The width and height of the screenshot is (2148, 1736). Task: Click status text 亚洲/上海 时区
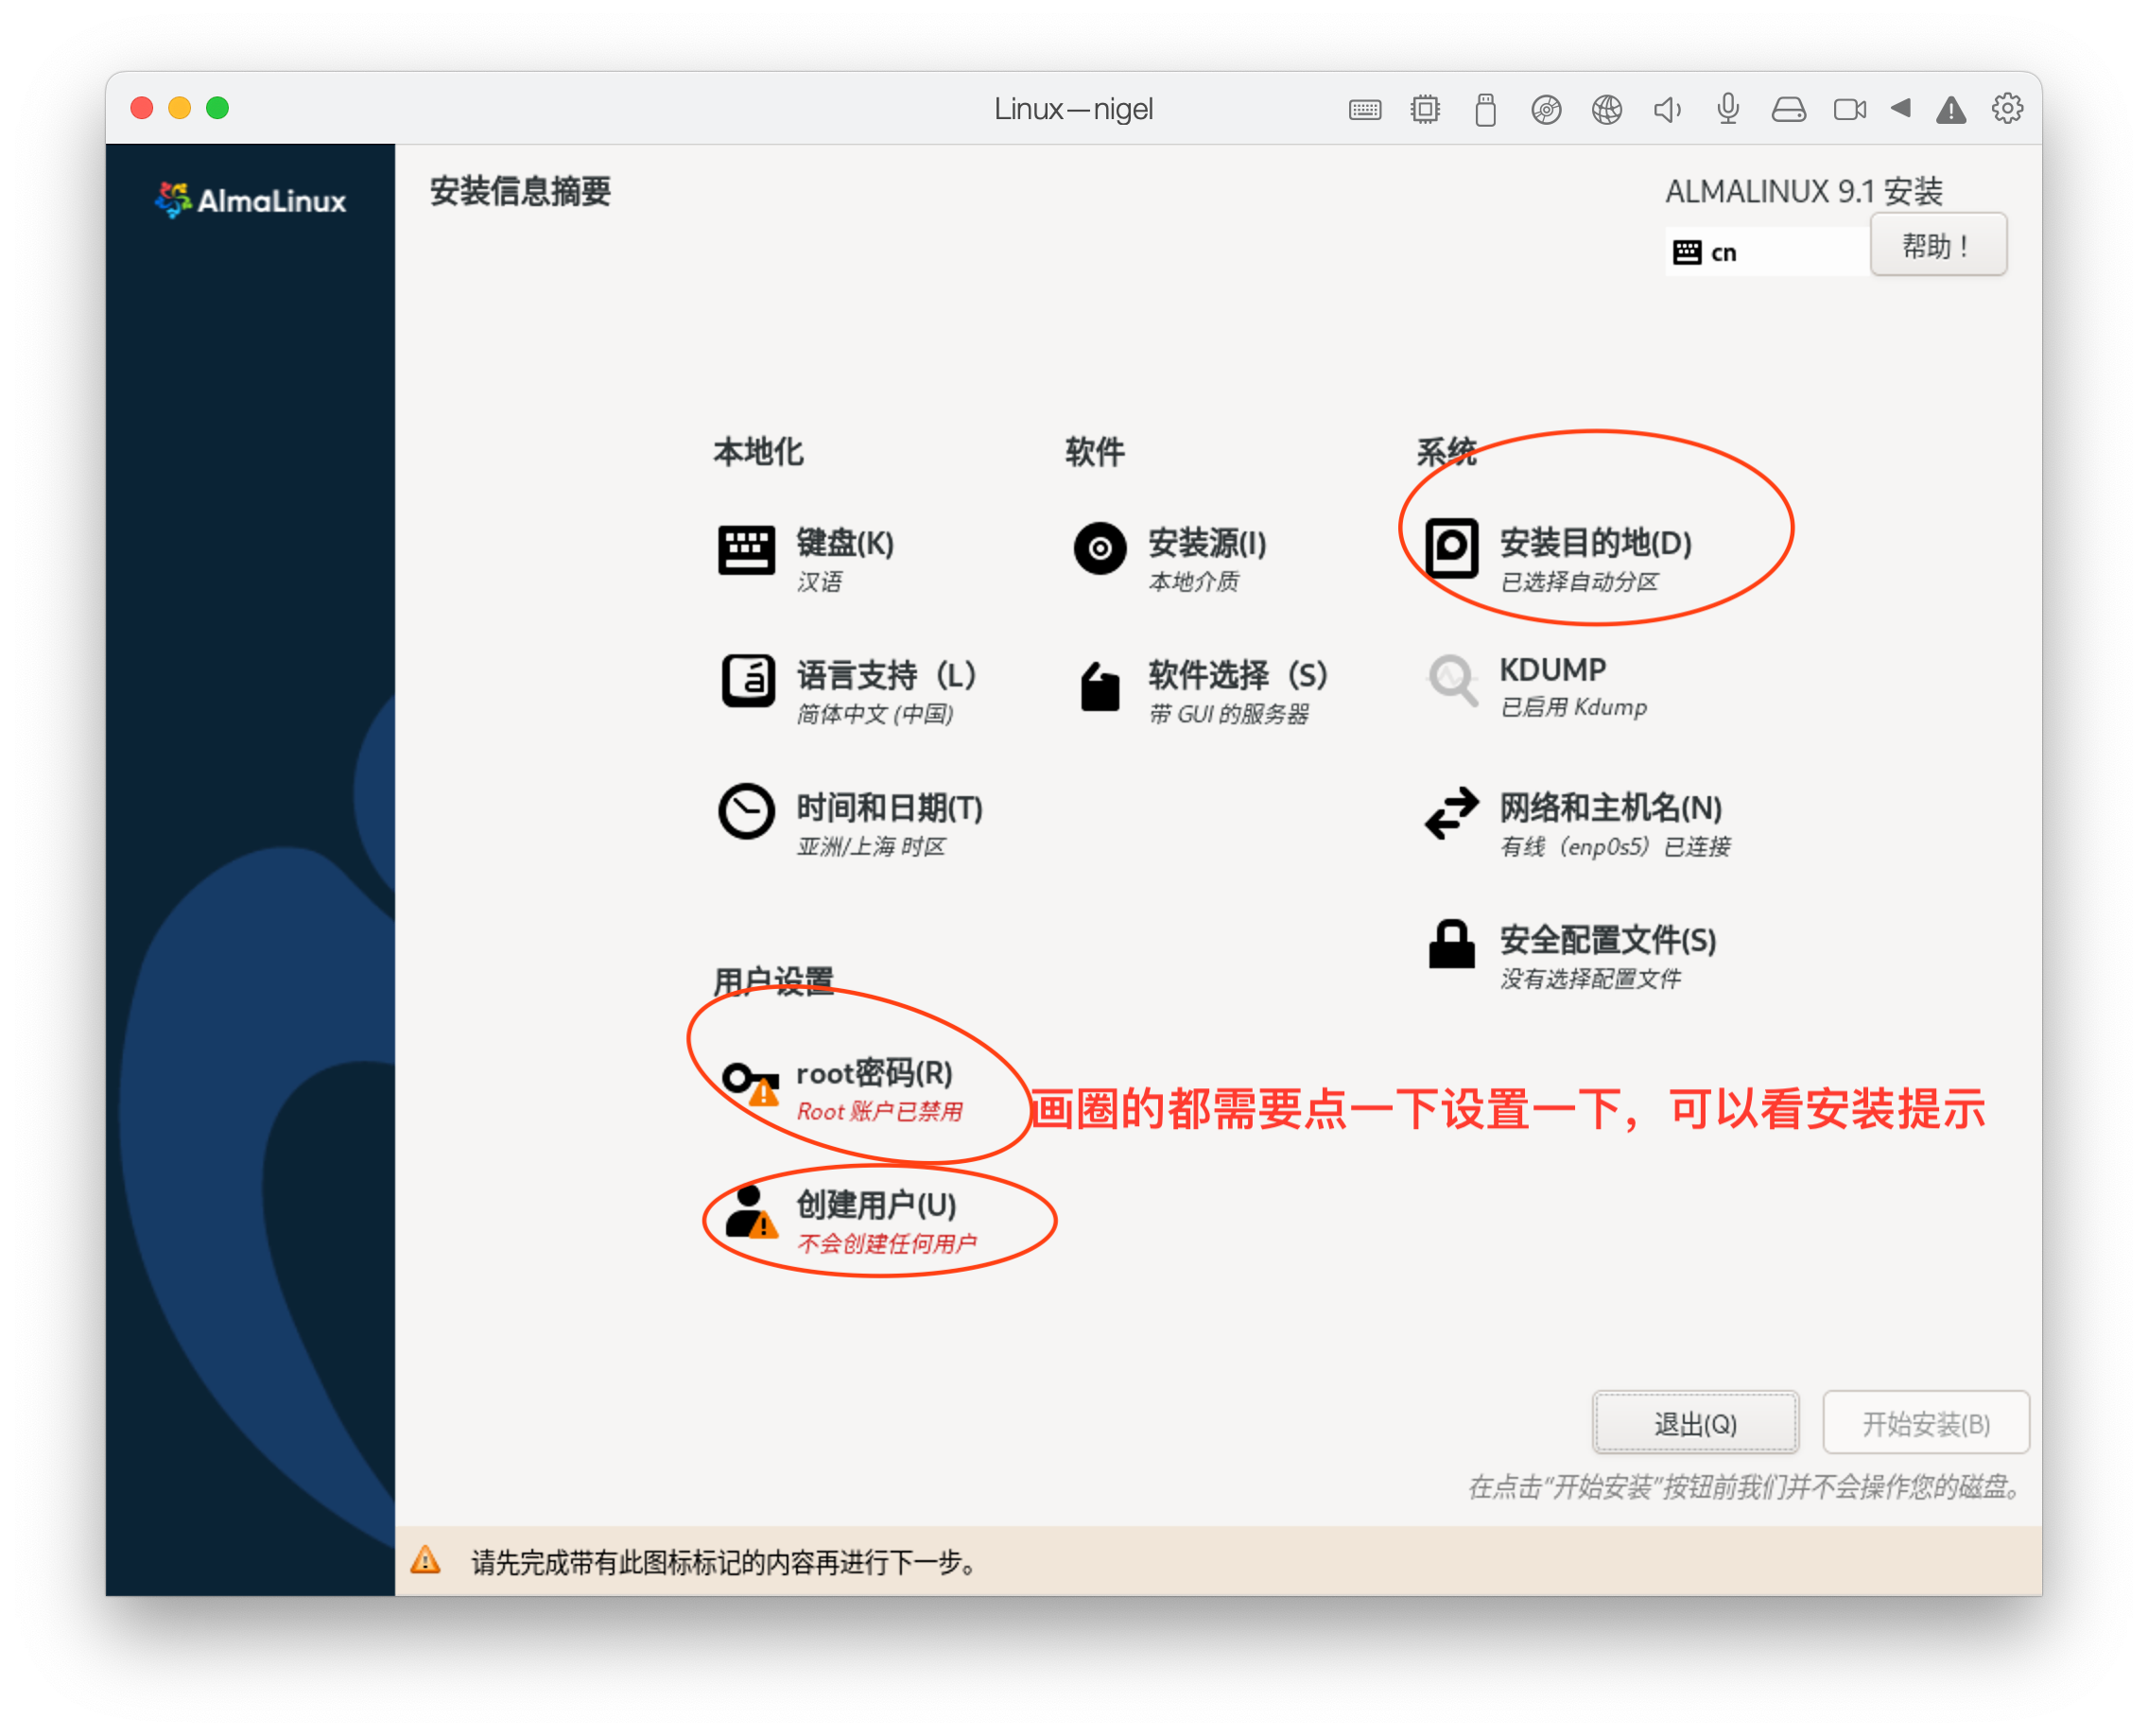coord(871,846)
